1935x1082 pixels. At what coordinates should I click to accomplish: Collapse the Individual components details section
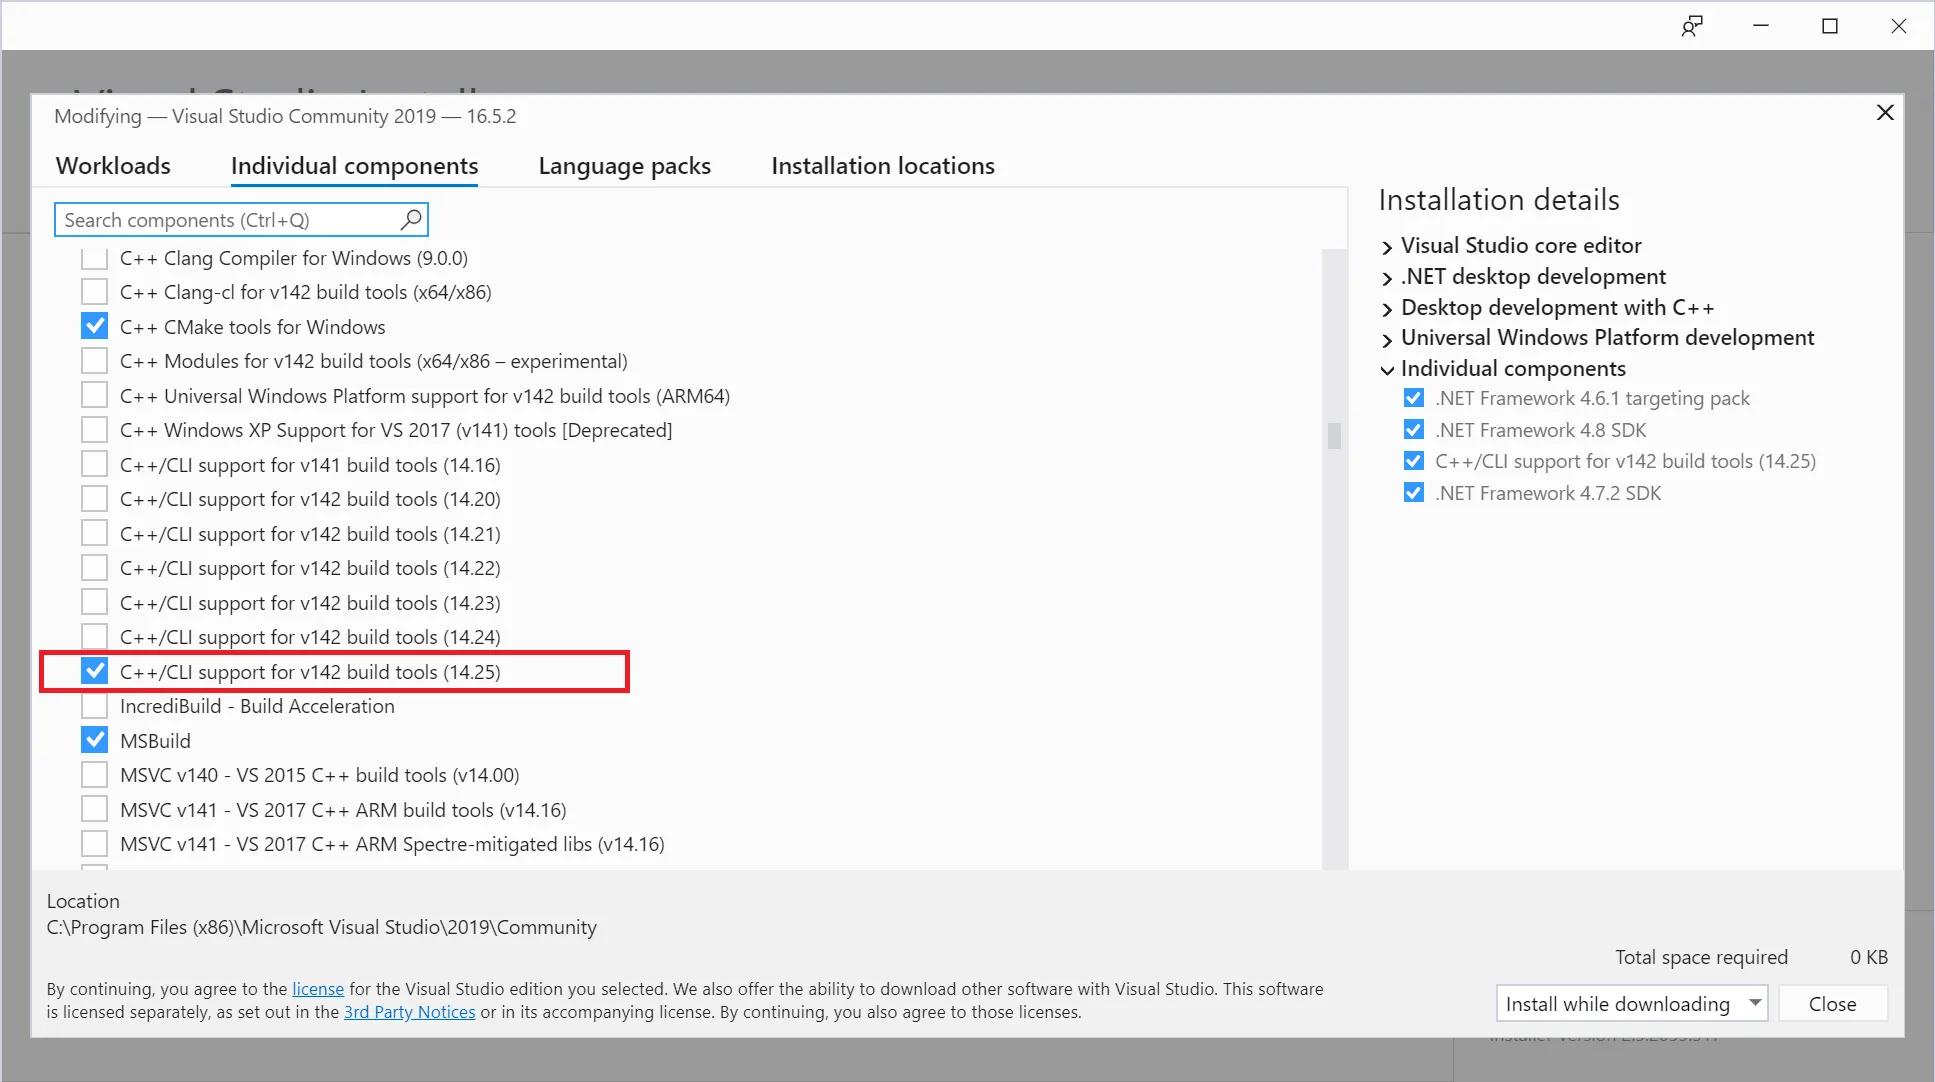[x=1387, y=370]
